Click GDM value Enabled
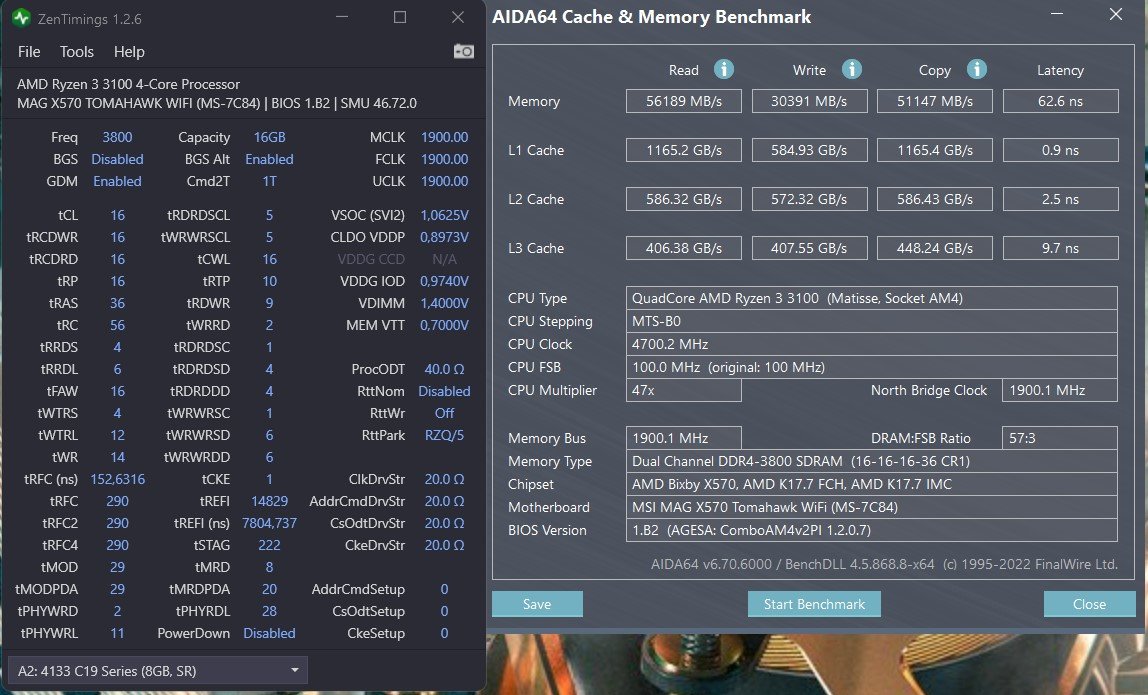The height and width of the screenshot is (695, 1148). pos(117,181)
